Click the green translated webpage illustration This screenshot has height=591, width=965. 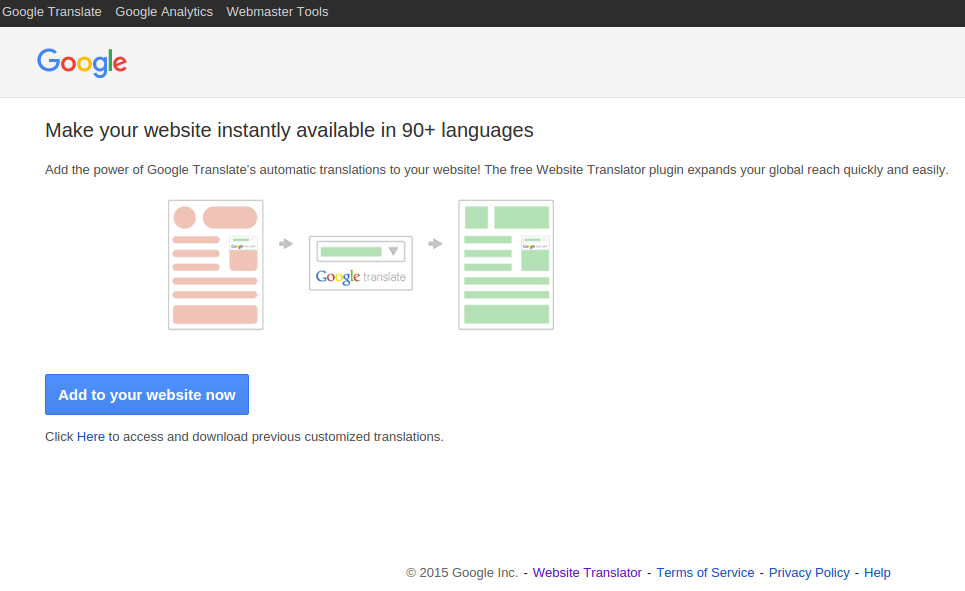[x=506, y=265]
